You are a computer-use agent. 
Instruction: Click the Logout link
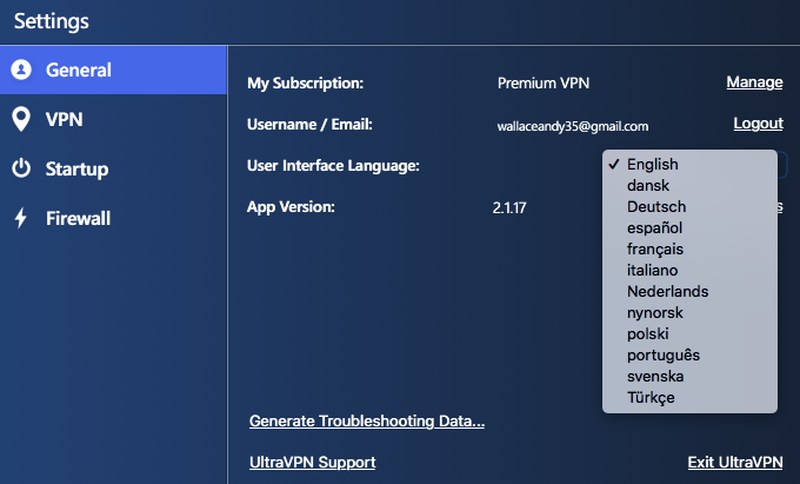758,123
